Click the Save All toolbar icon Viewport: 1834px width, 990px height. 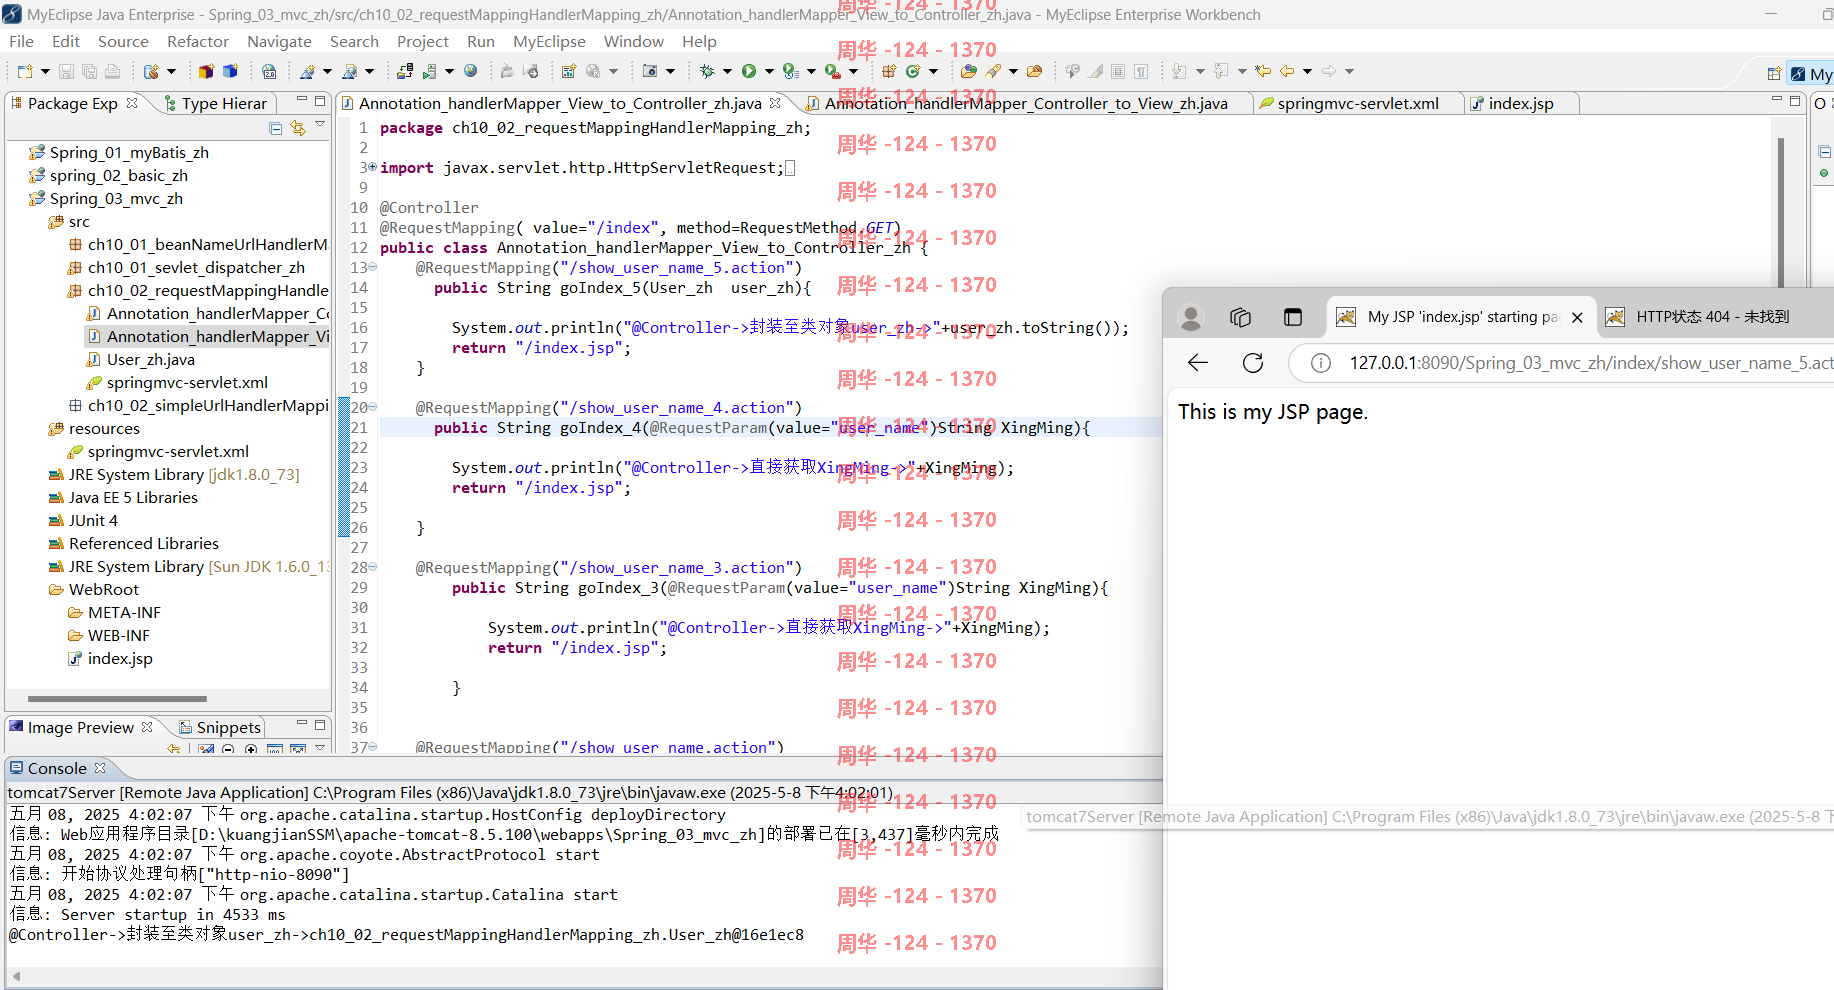[89, 71]
